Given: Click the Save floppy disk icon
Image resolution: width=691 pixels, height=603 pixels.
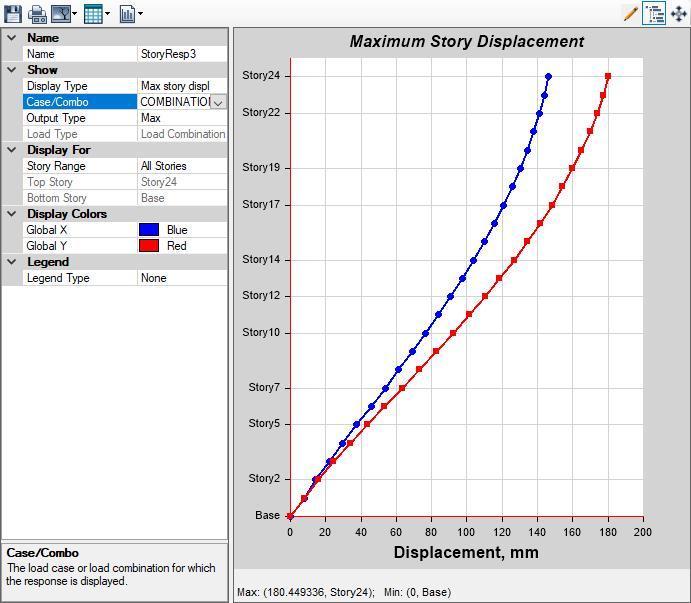Looking at the screenshot, I should click(x=13, y=14).
